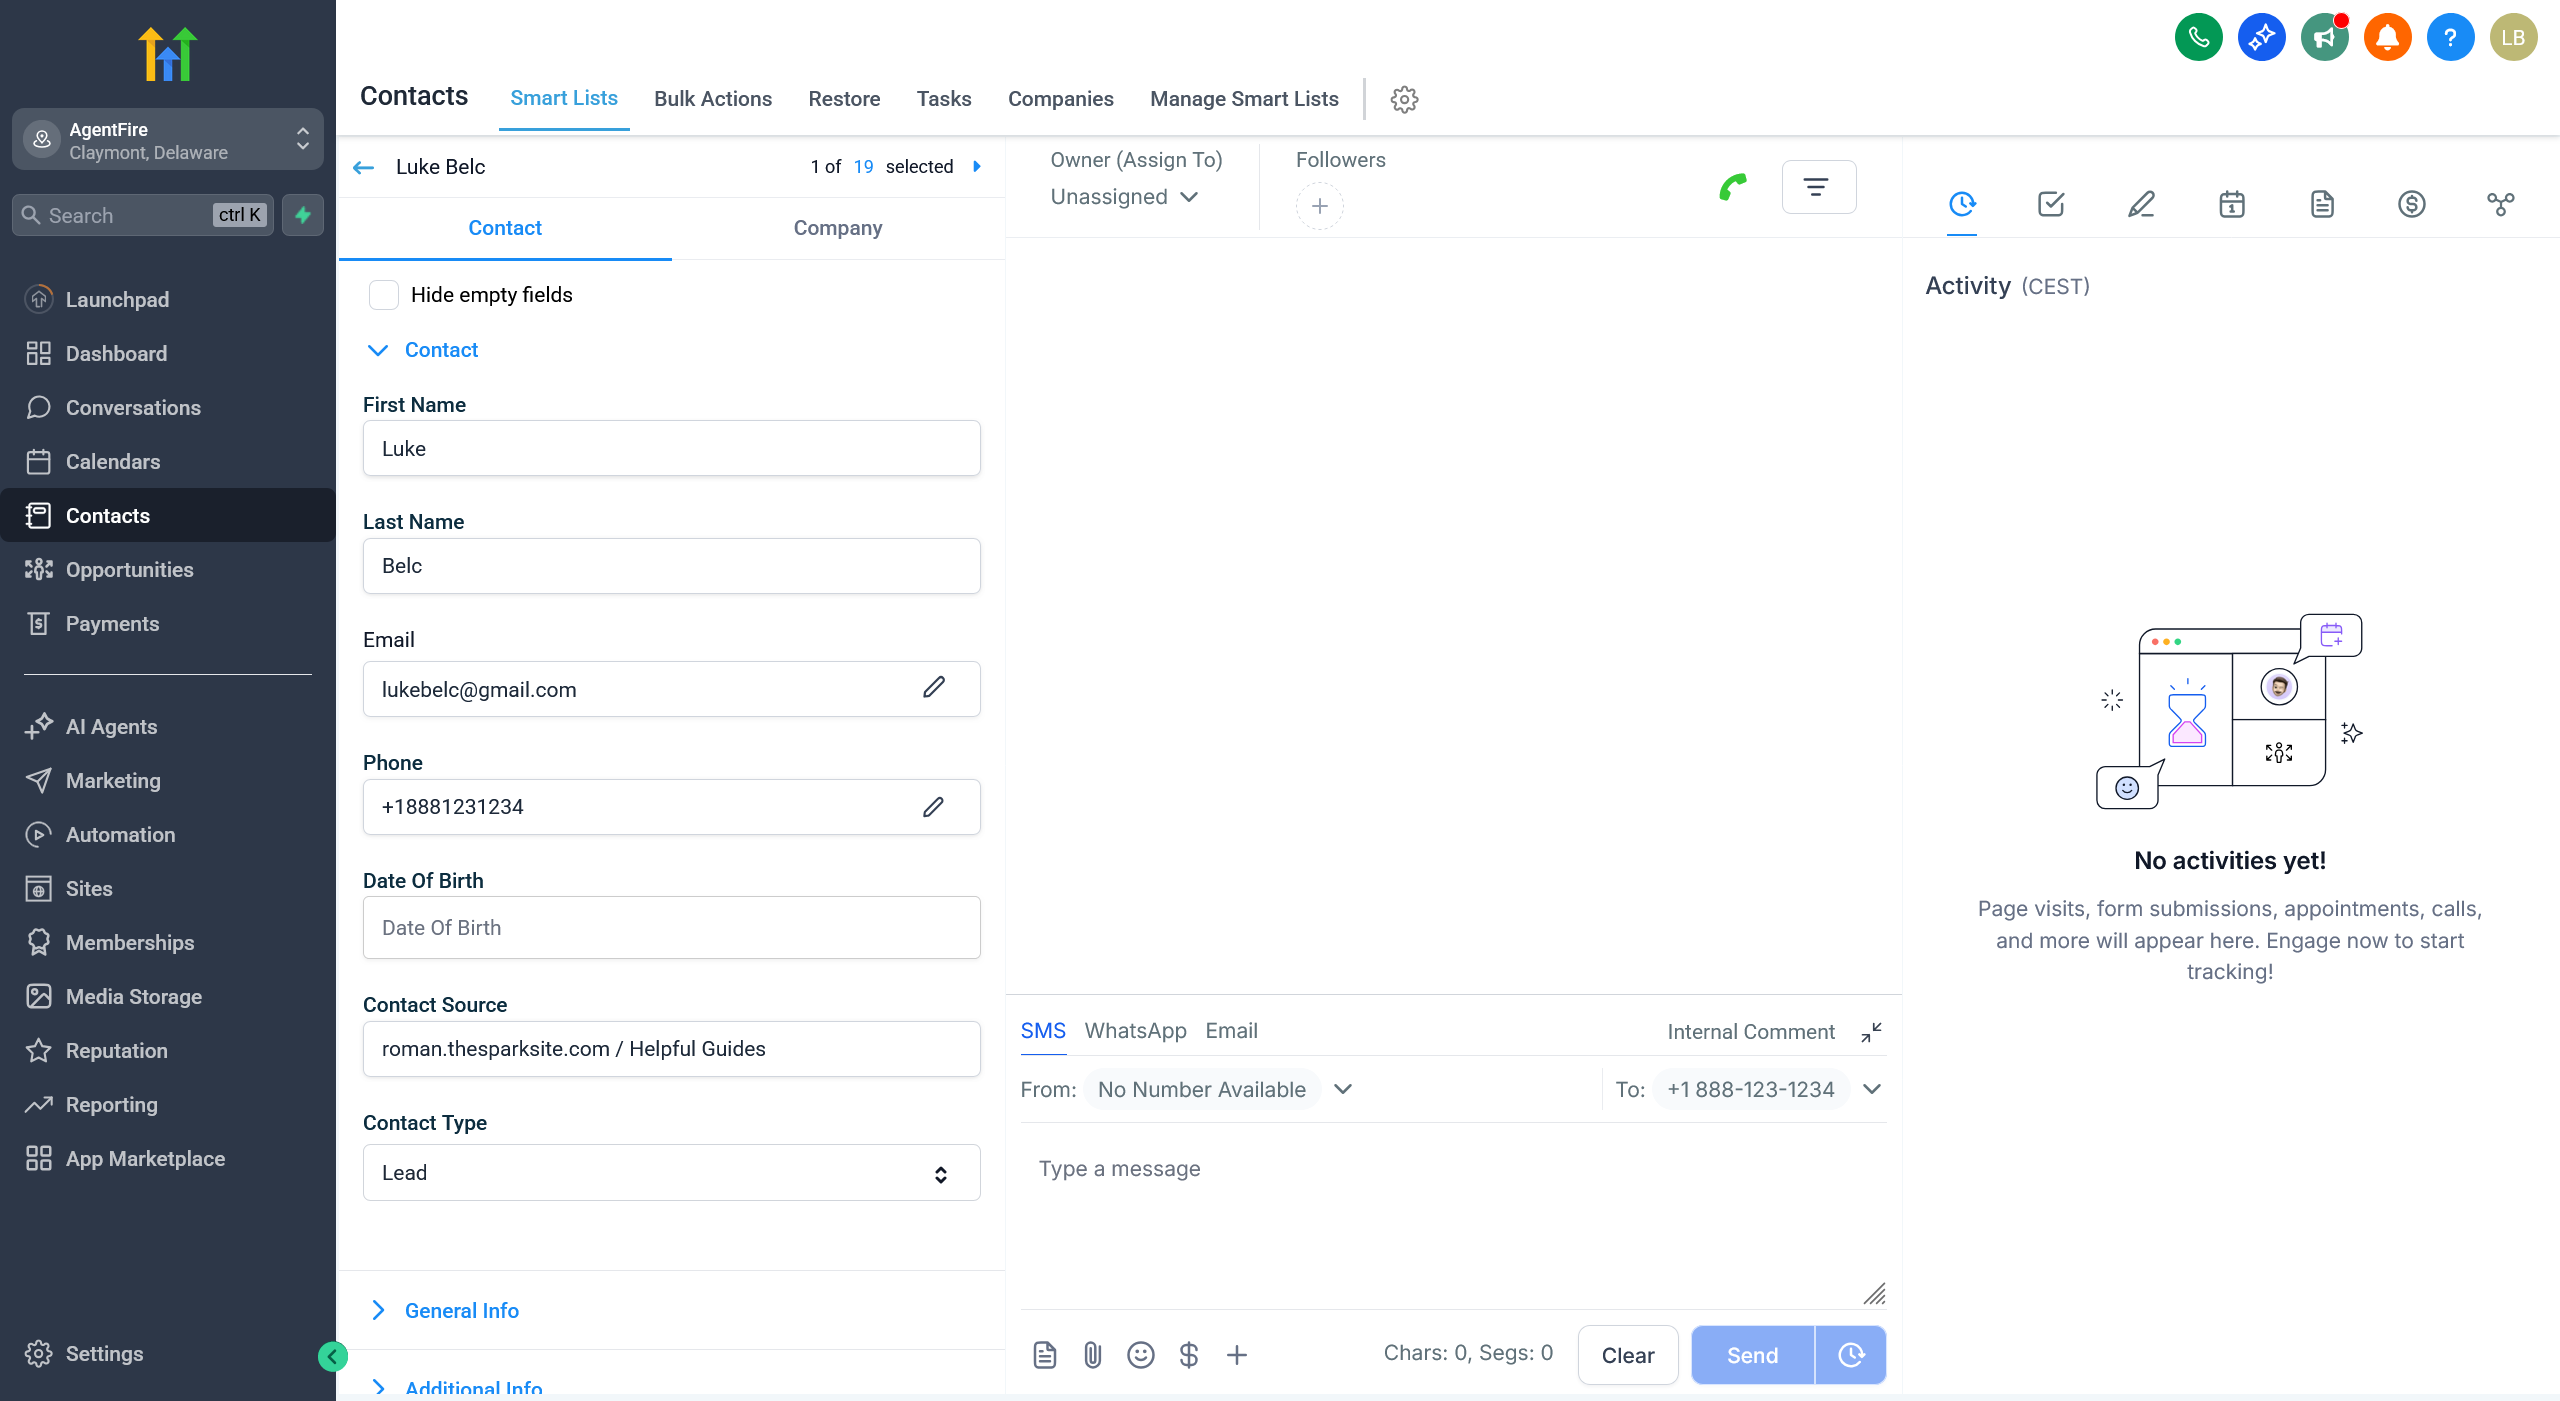The image size is (2560, 1401).
Task: Switch to the WhatsApp message tab
Action: [1135, 1031]
